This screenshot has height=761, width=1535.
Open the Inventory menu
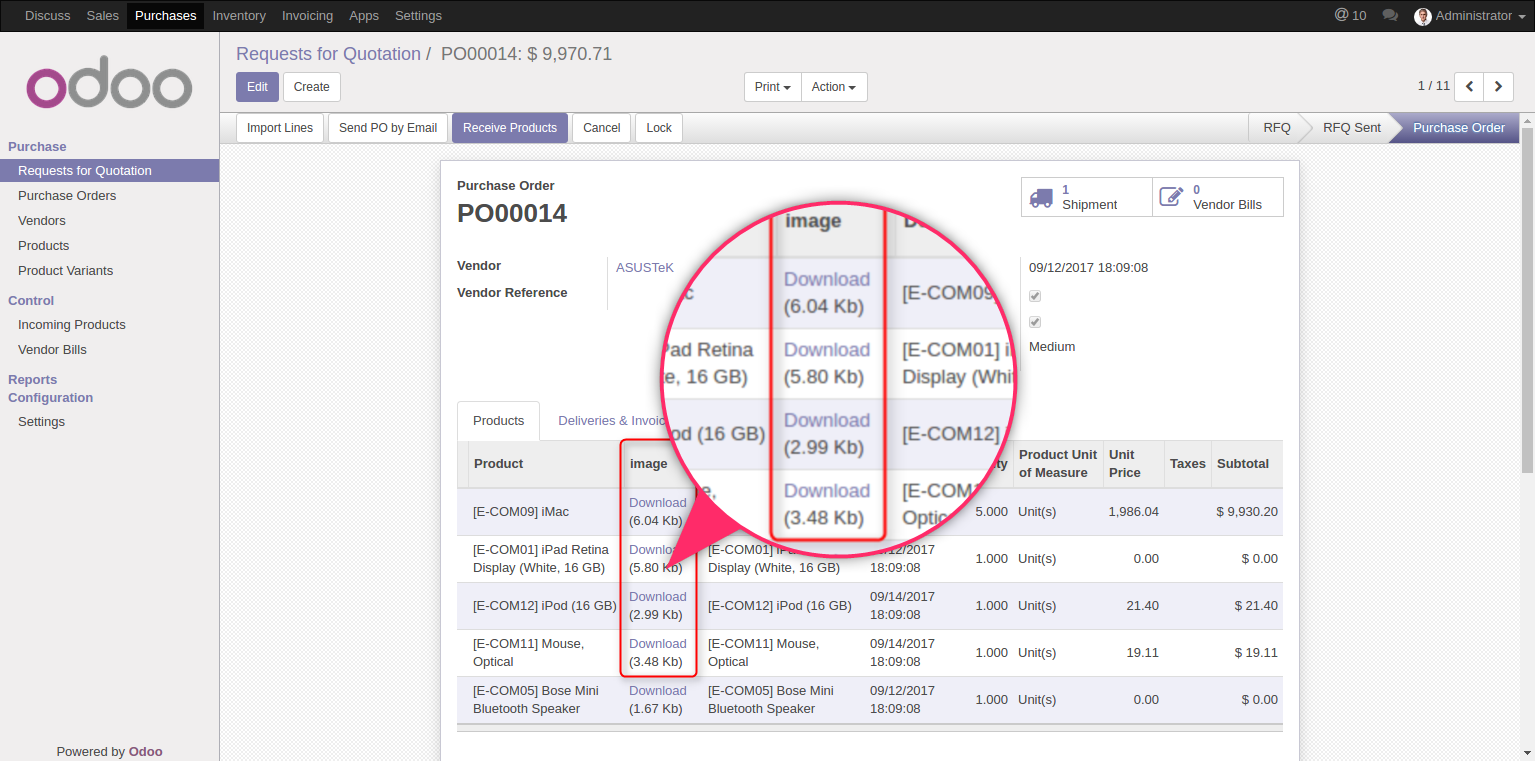[x=239, y=15]
